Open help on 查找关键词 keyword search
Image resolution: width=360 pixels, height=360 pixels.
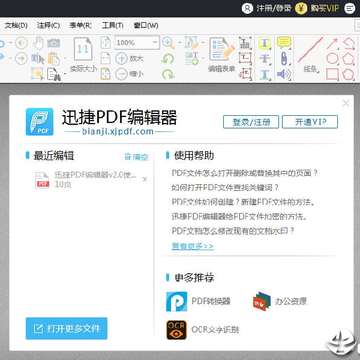coord(225,188)
